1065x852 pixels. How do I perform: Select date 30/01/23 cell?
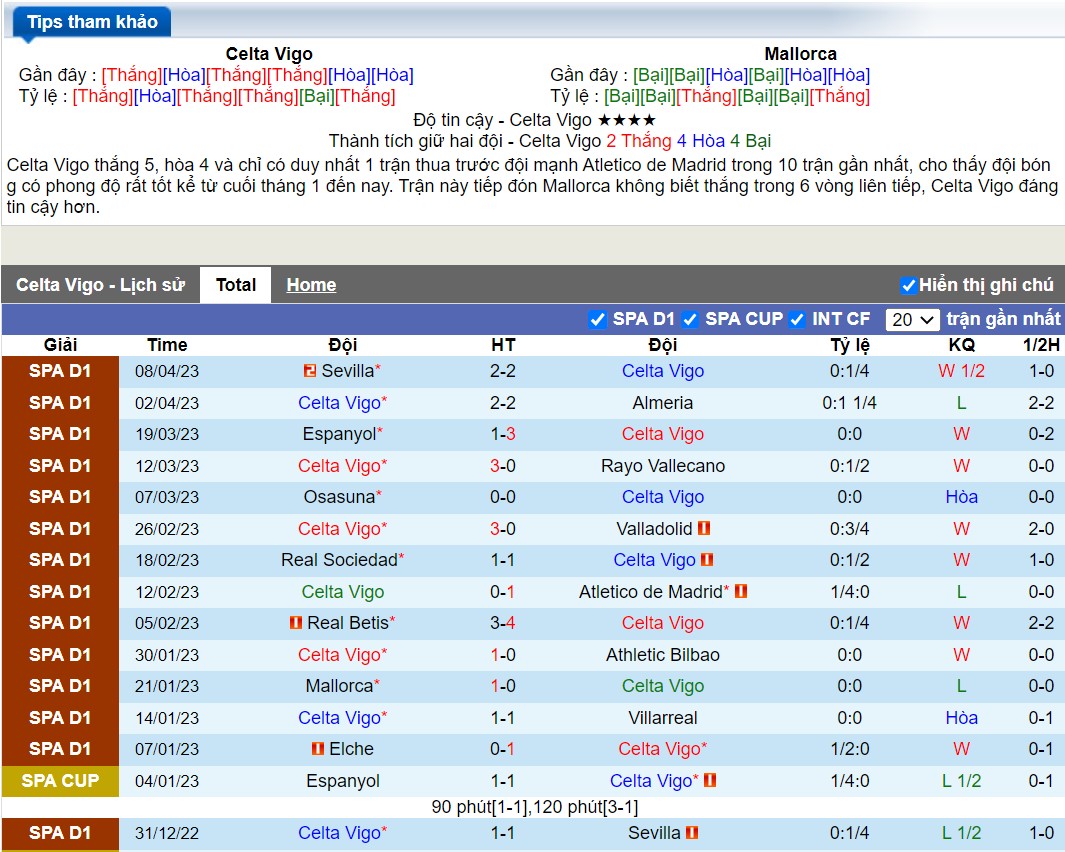click(167, 655)
